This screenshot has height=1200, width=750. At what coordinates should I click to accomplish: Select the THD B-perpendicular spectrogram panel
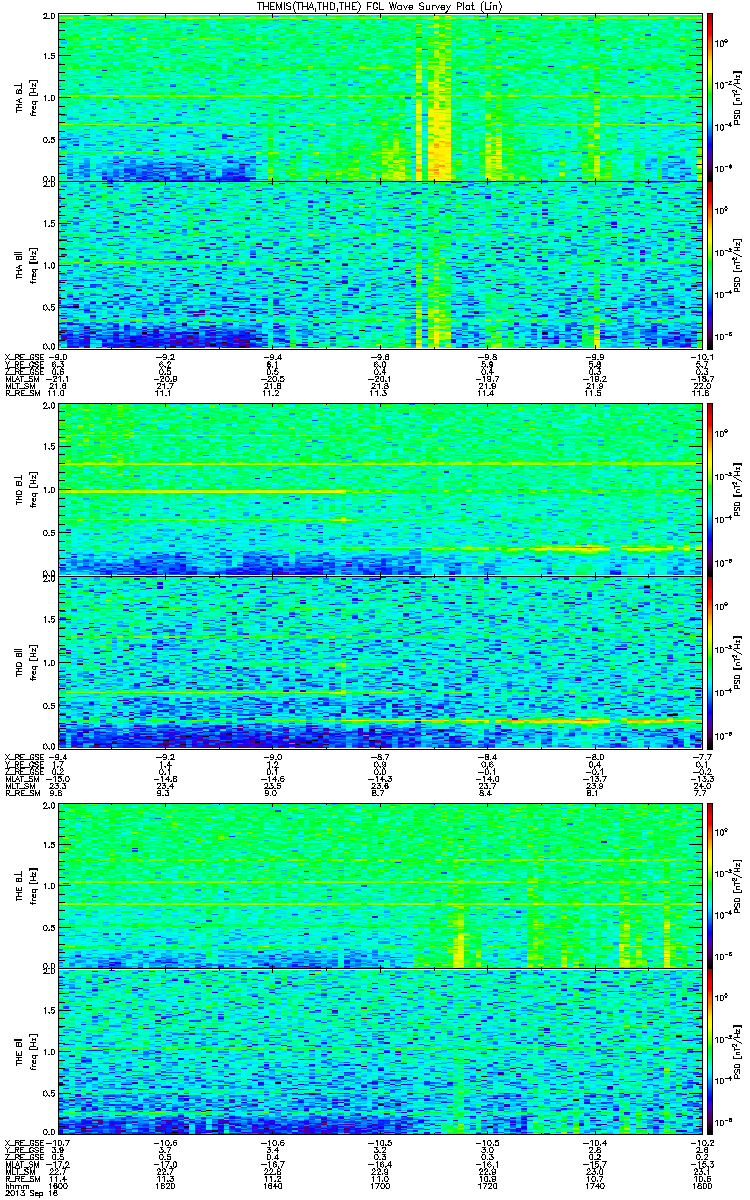379,490
